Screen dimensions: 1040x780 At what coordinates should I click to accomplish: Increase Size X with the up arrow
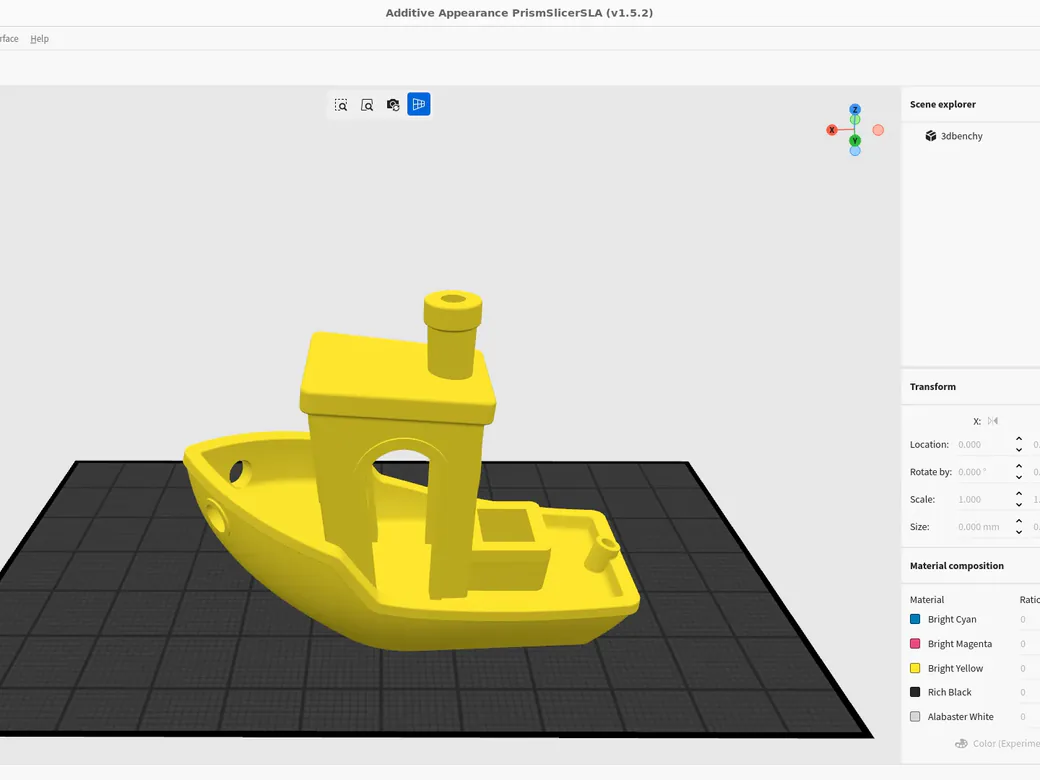coord(1019,521)
